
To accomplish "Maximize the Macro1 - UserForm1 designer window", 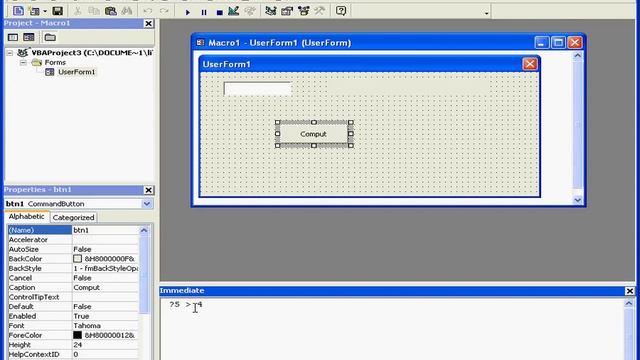I will click(x=558, y=42).
